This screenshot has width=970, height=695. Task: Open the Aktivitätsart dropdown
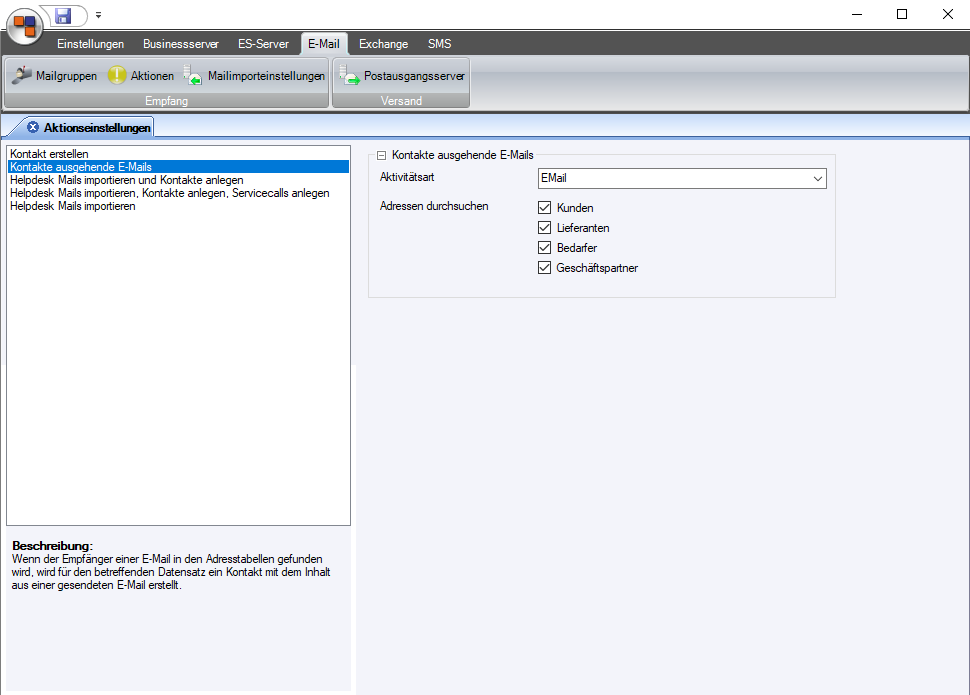pos(818,179)
